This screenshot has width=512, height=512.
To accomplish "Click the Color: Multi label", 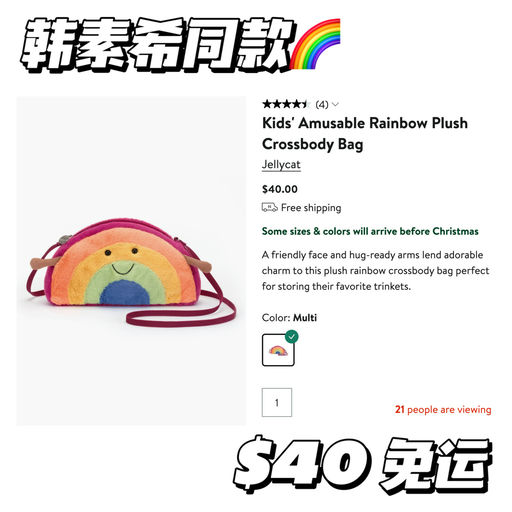I will [289, 318].
